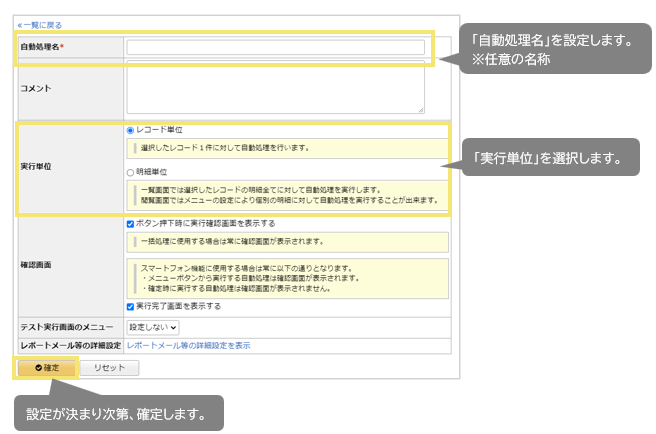
Task: Click the 確認画面 row label
Action: click(36, 265)
